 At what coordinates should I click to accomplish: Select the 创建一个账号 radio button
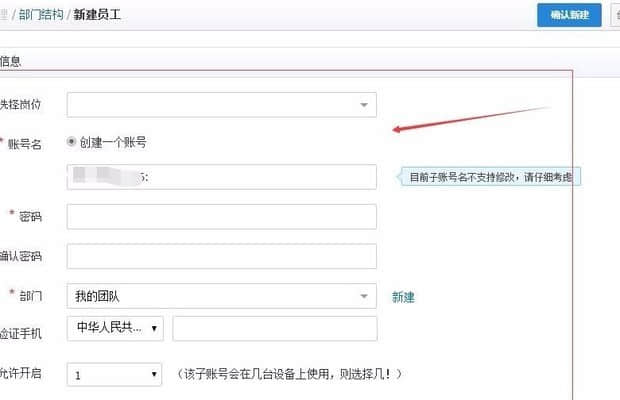[x=72, y=142]
